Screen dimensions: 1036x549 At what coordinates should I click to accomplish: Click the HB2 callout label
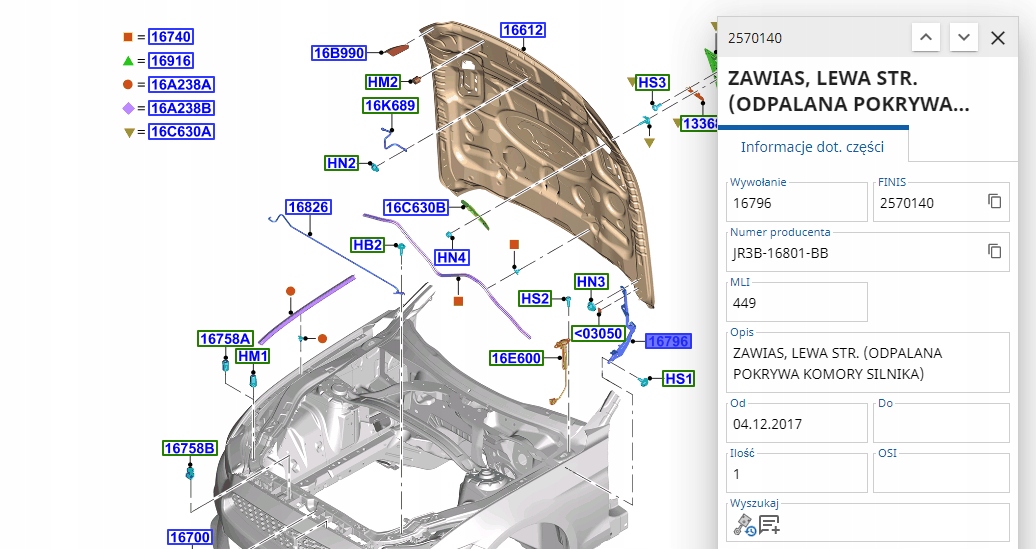[367, 245]
